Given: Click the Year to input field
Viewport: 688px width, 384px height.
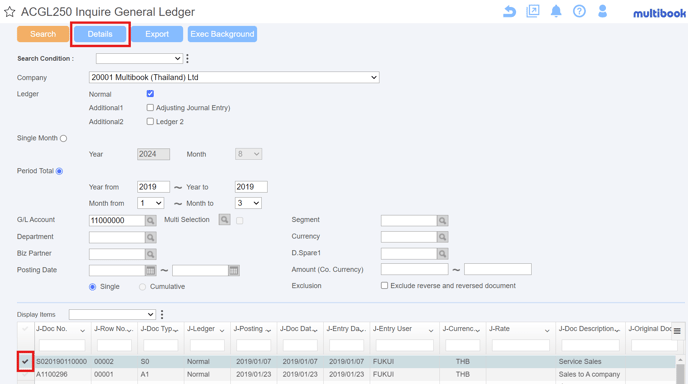Looking at the screenshot, I should 251,187.
